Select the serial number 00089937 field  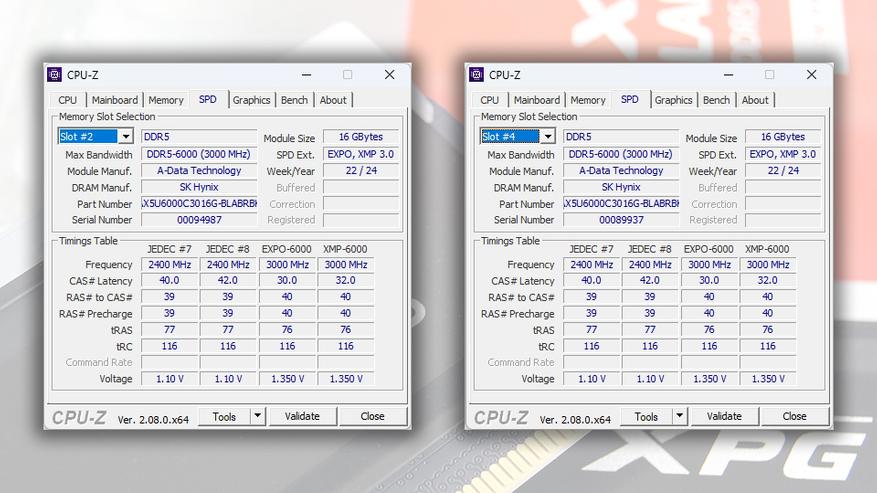point(621,220)
